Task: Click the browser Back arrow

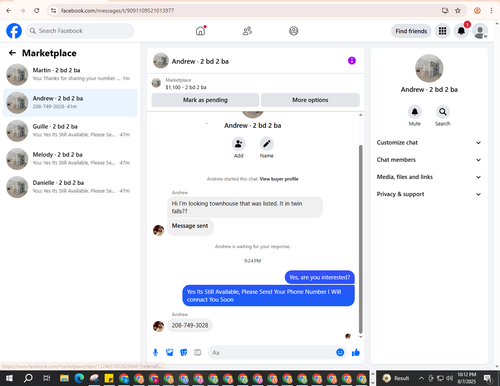Action: click(9, 11)
